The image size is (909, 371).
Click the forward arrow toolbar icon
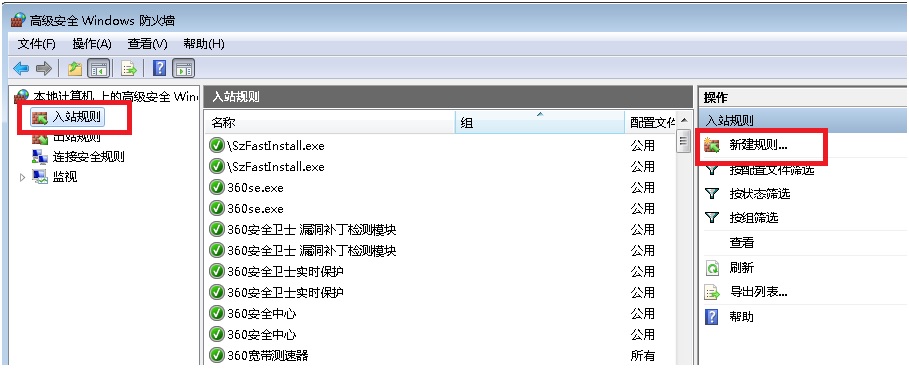click(x=44, y=69)
